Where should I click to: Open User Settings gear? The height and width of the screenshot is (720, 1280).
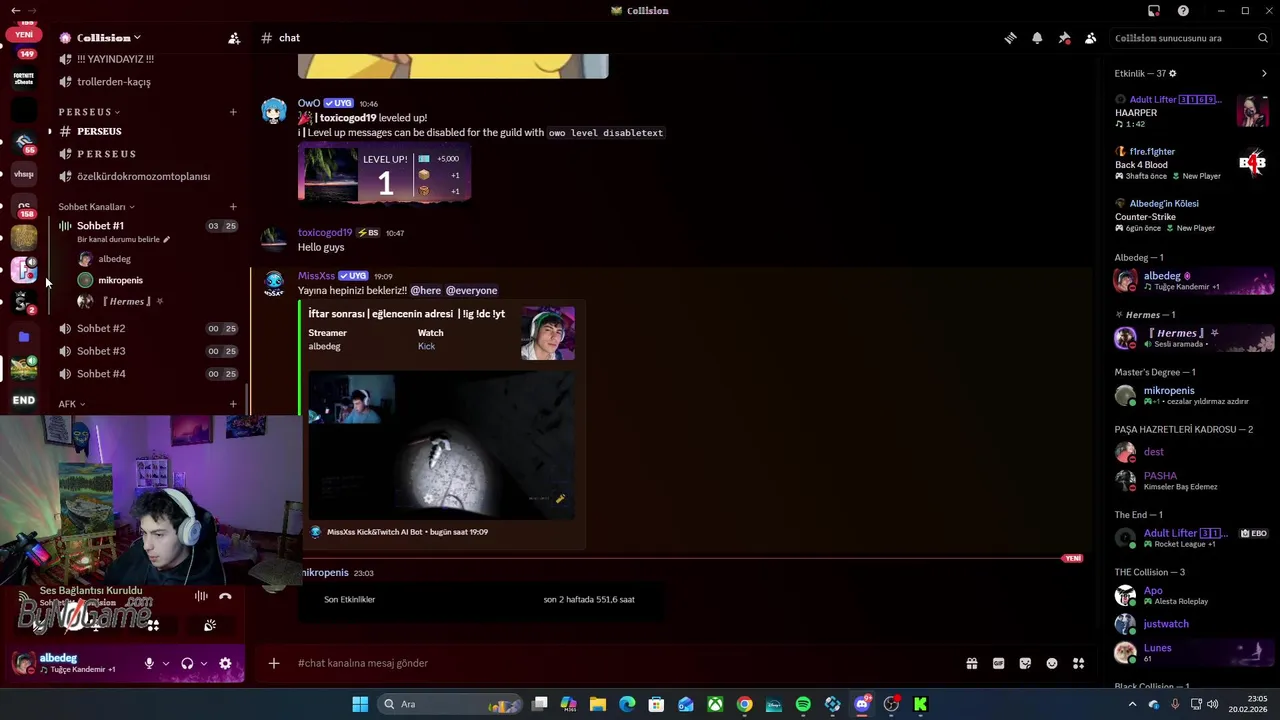pyautogui.click(x=225, y=663)
